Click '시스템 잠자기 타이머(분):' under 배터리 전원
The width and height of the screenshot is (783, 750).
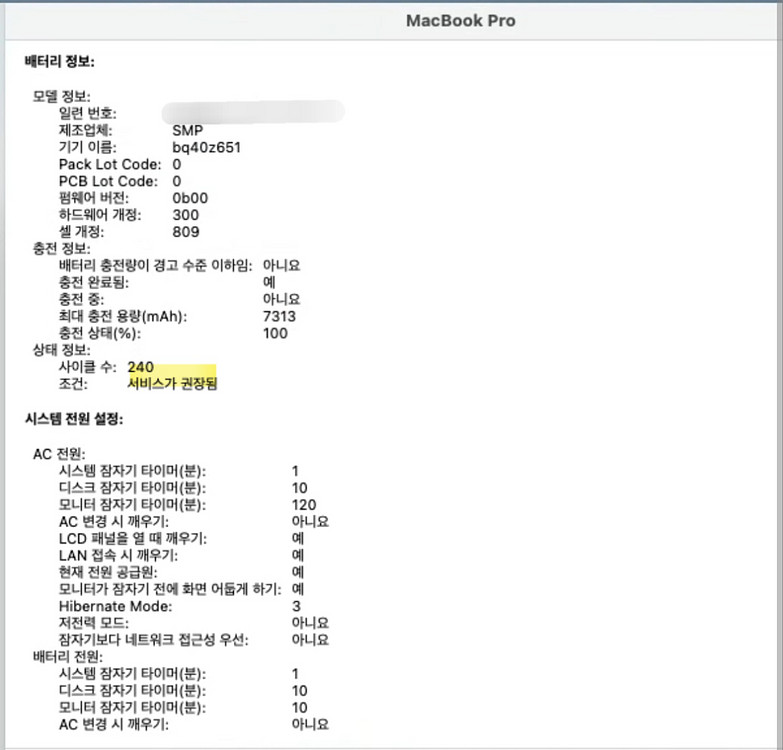132,674
